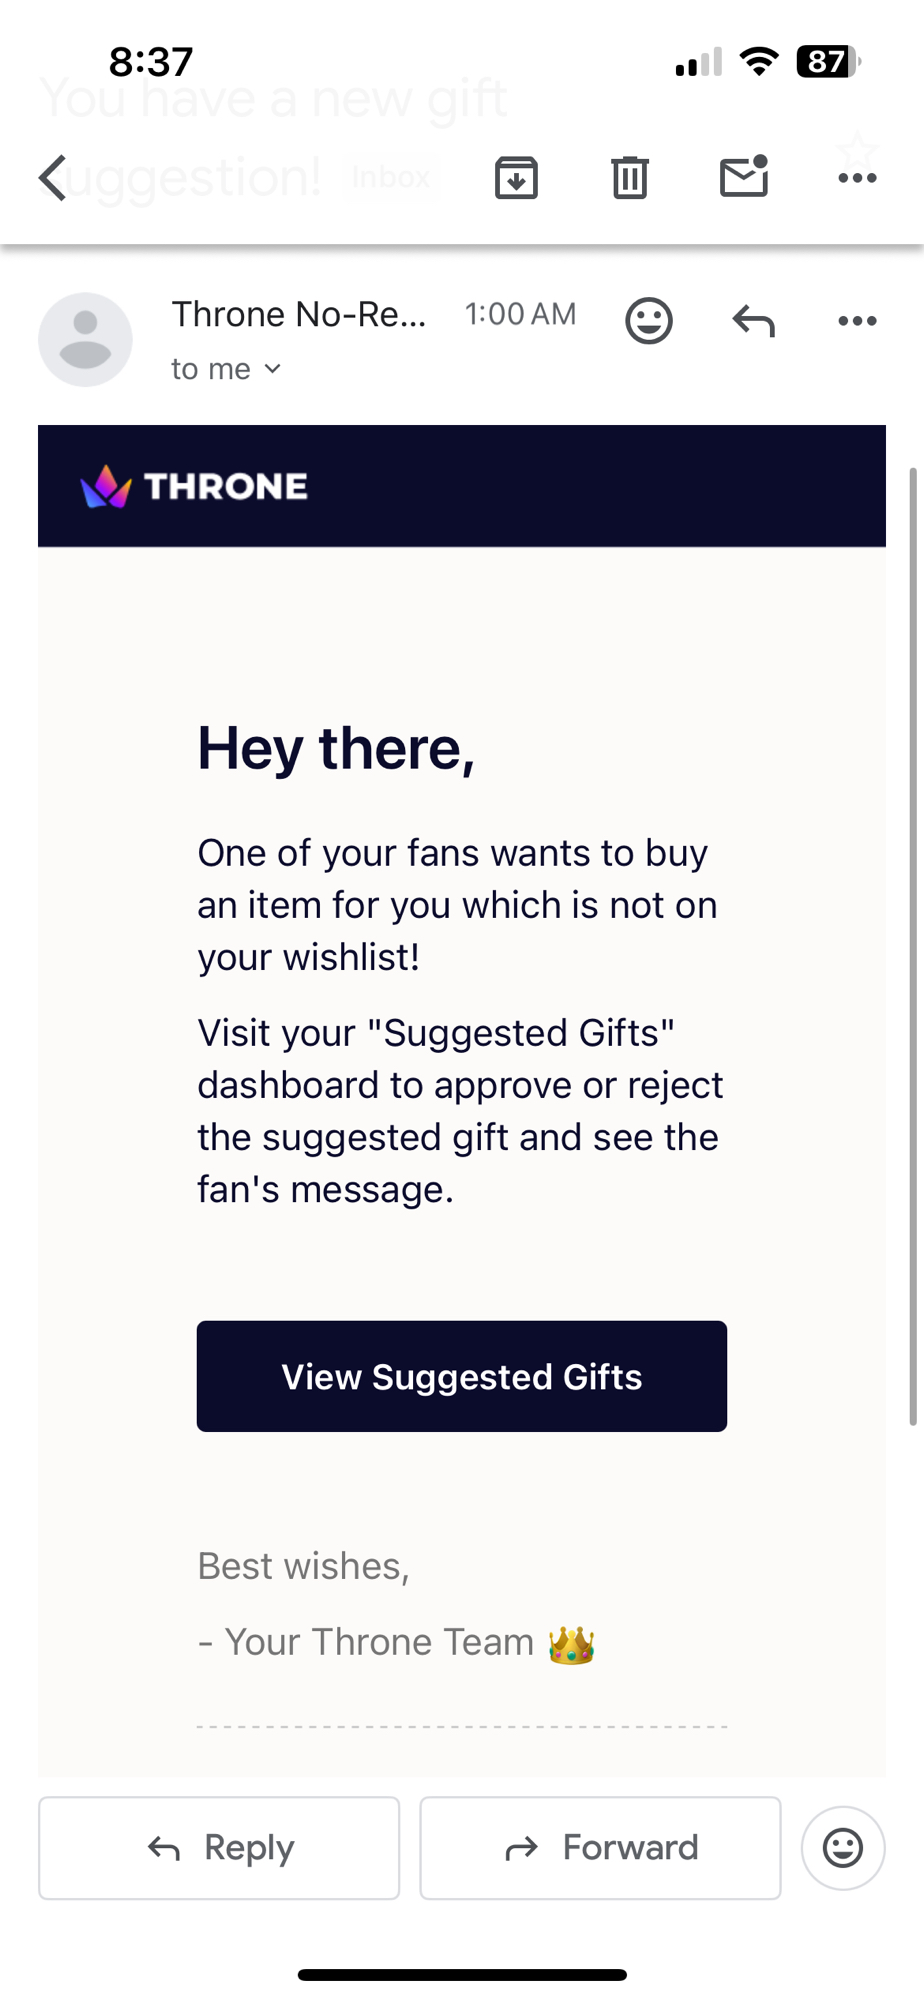The height and width of the screenshot is (2000, 924).
Task: Open View Suggested Gifts
Action: (x=461, y=1376)
